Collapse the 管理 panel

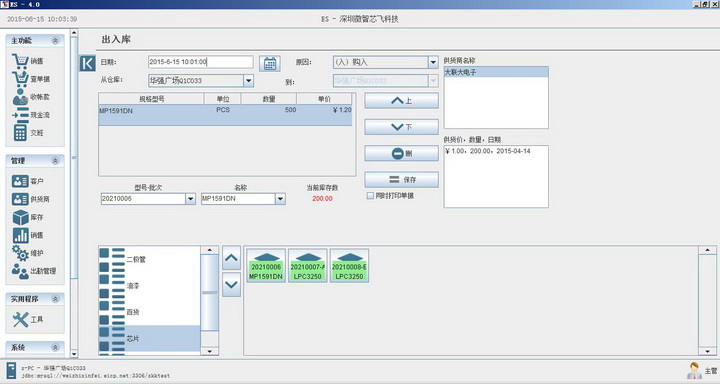(x=56, y=161)
